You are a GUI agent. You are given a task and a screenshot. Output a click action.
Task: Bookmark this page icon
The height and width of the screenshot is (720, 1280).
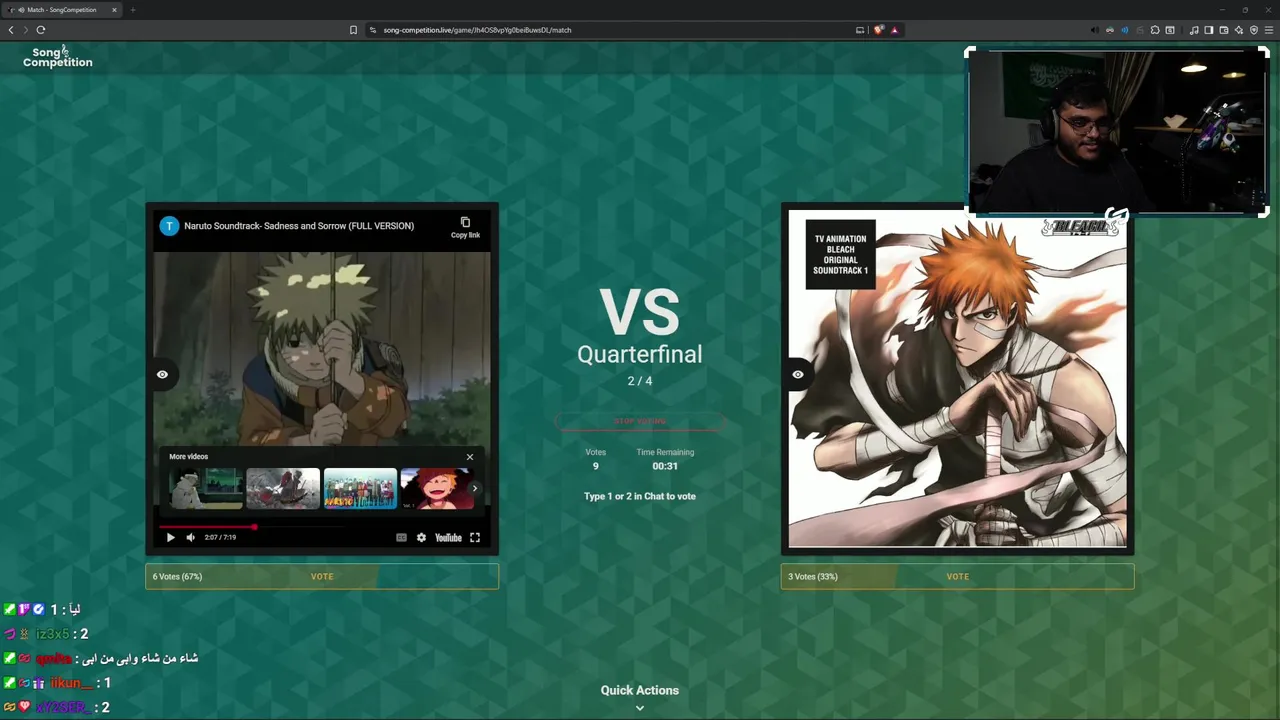coord(353,30)
